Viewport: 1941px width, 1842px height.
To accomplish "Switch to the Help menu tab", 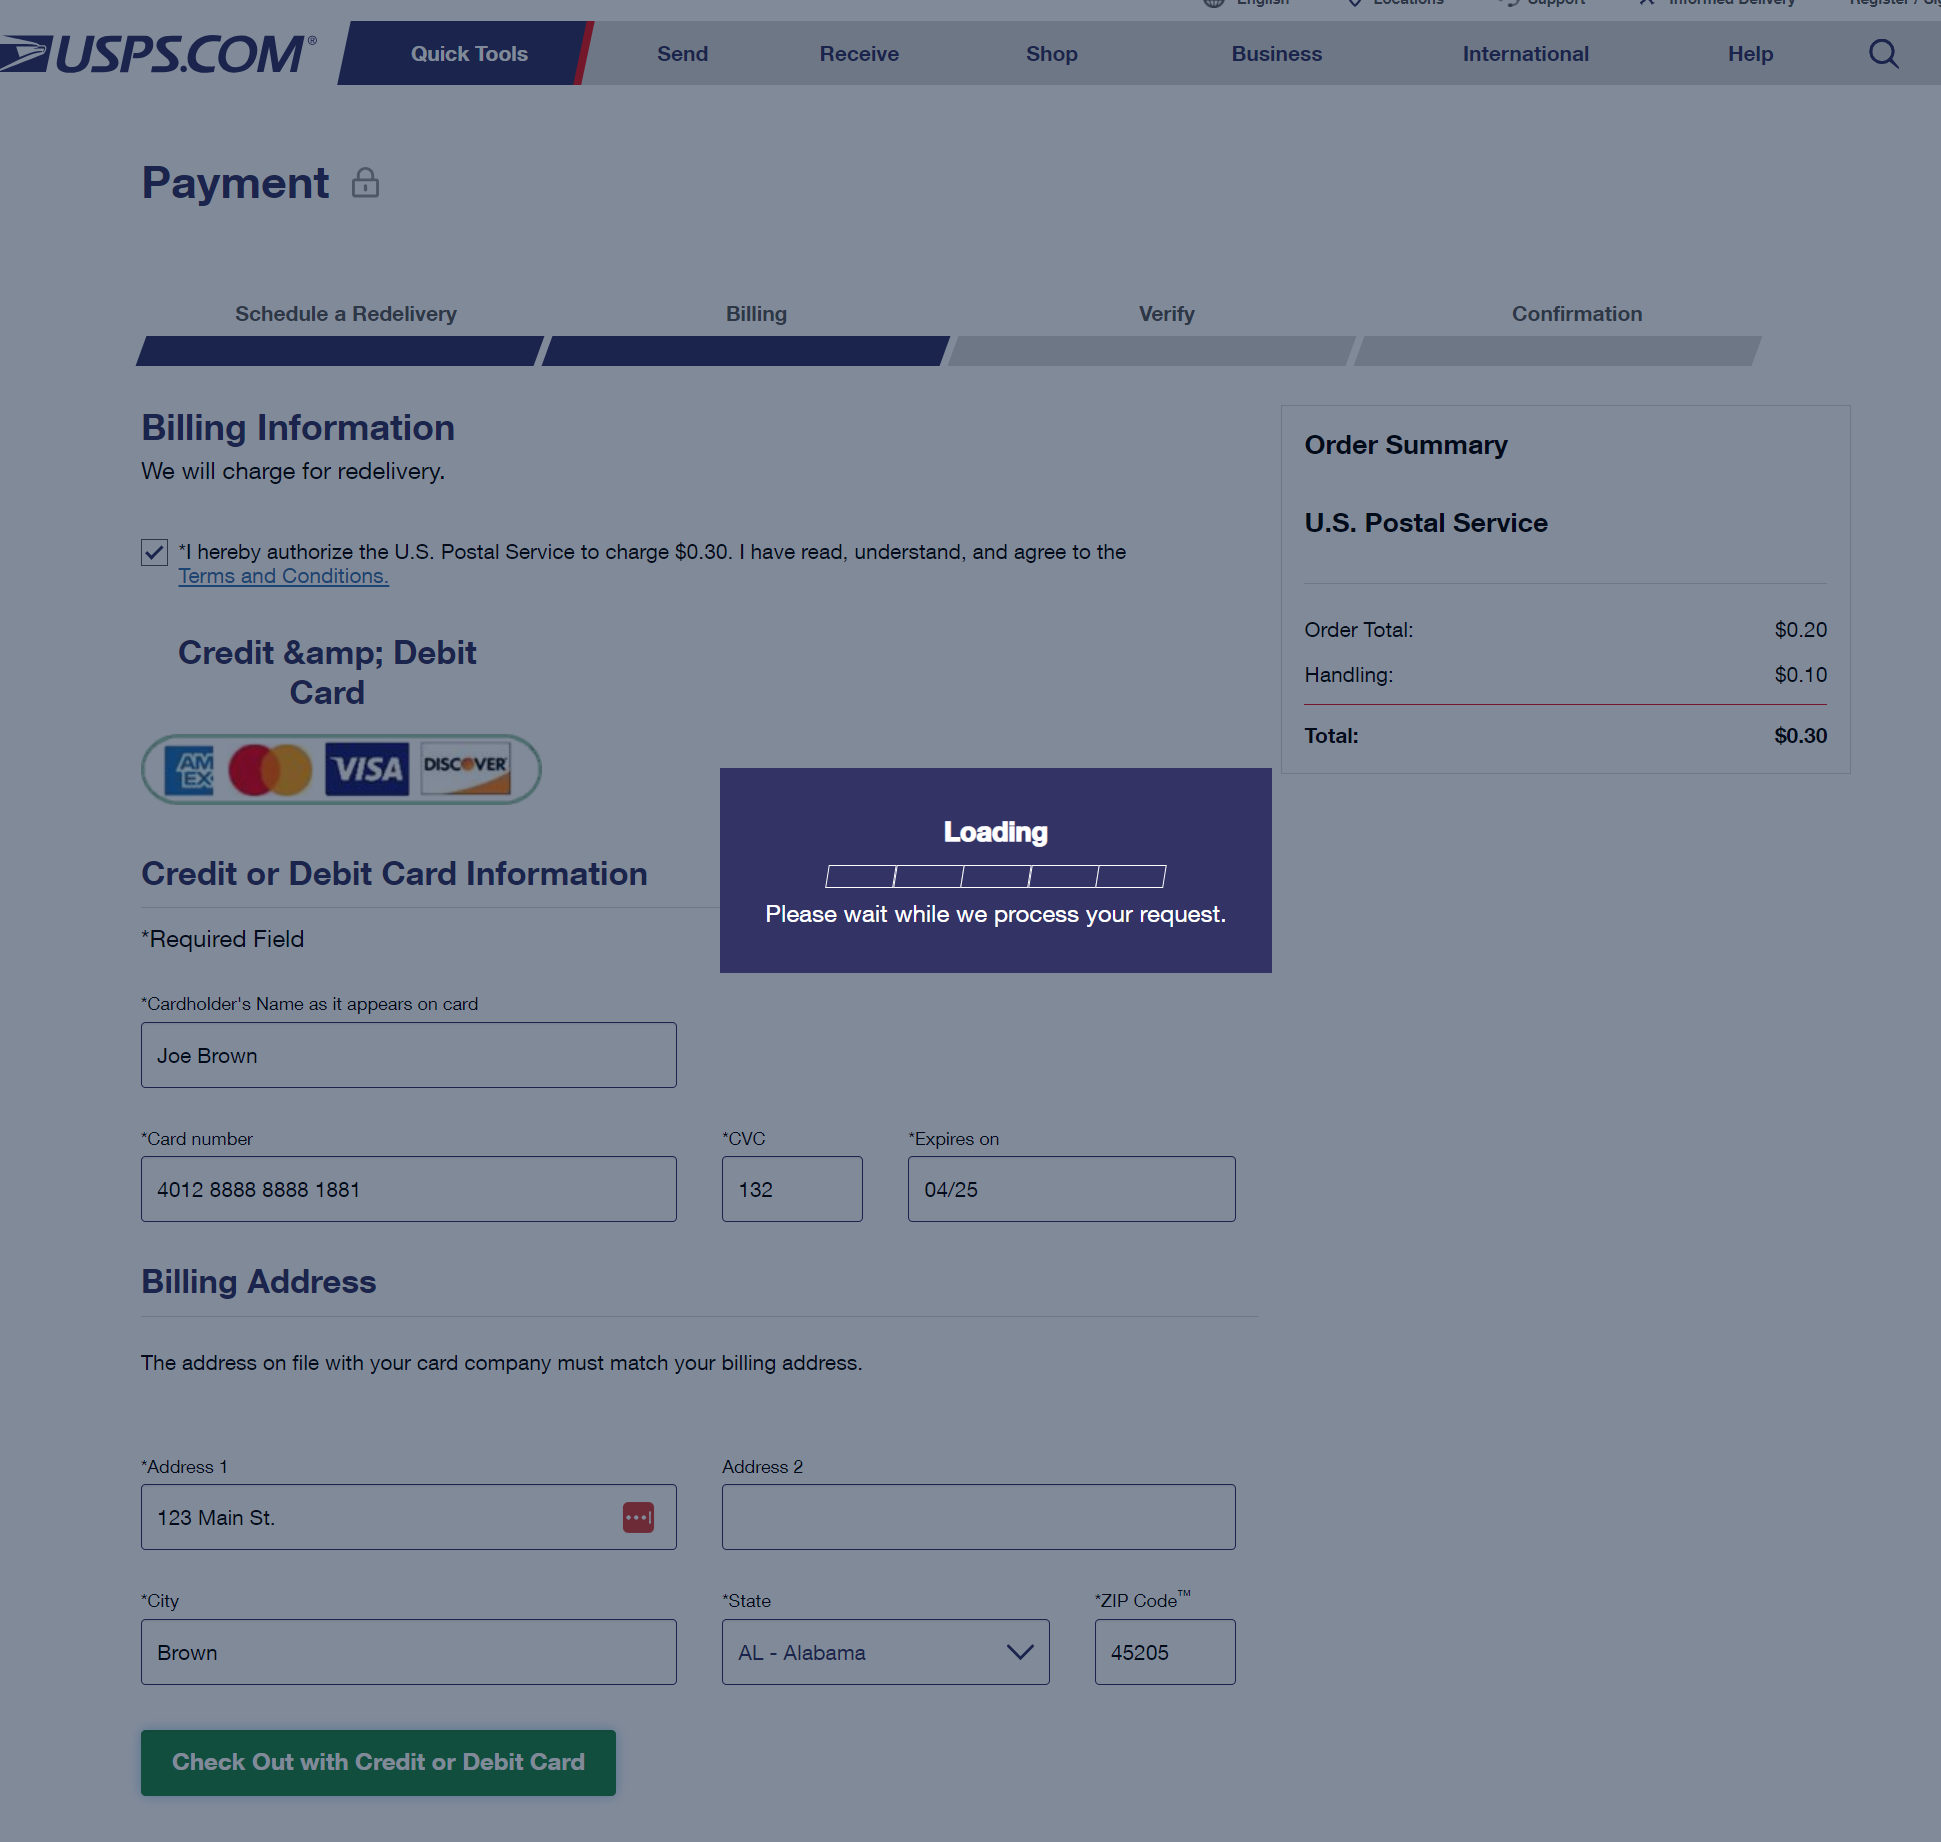I will (1751, 52).
